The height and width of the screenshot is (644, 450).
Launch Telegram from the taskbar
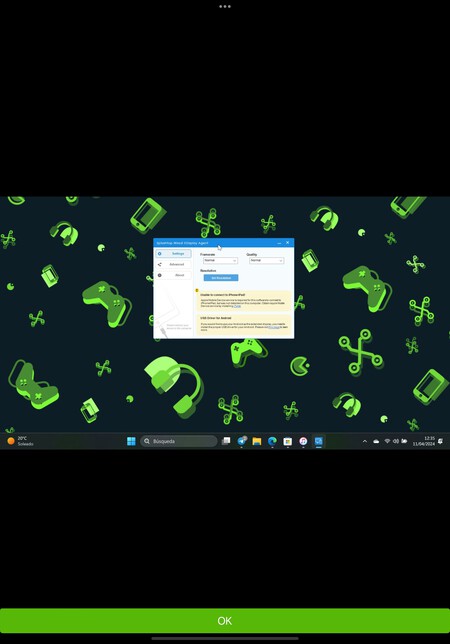click(241, 441)
